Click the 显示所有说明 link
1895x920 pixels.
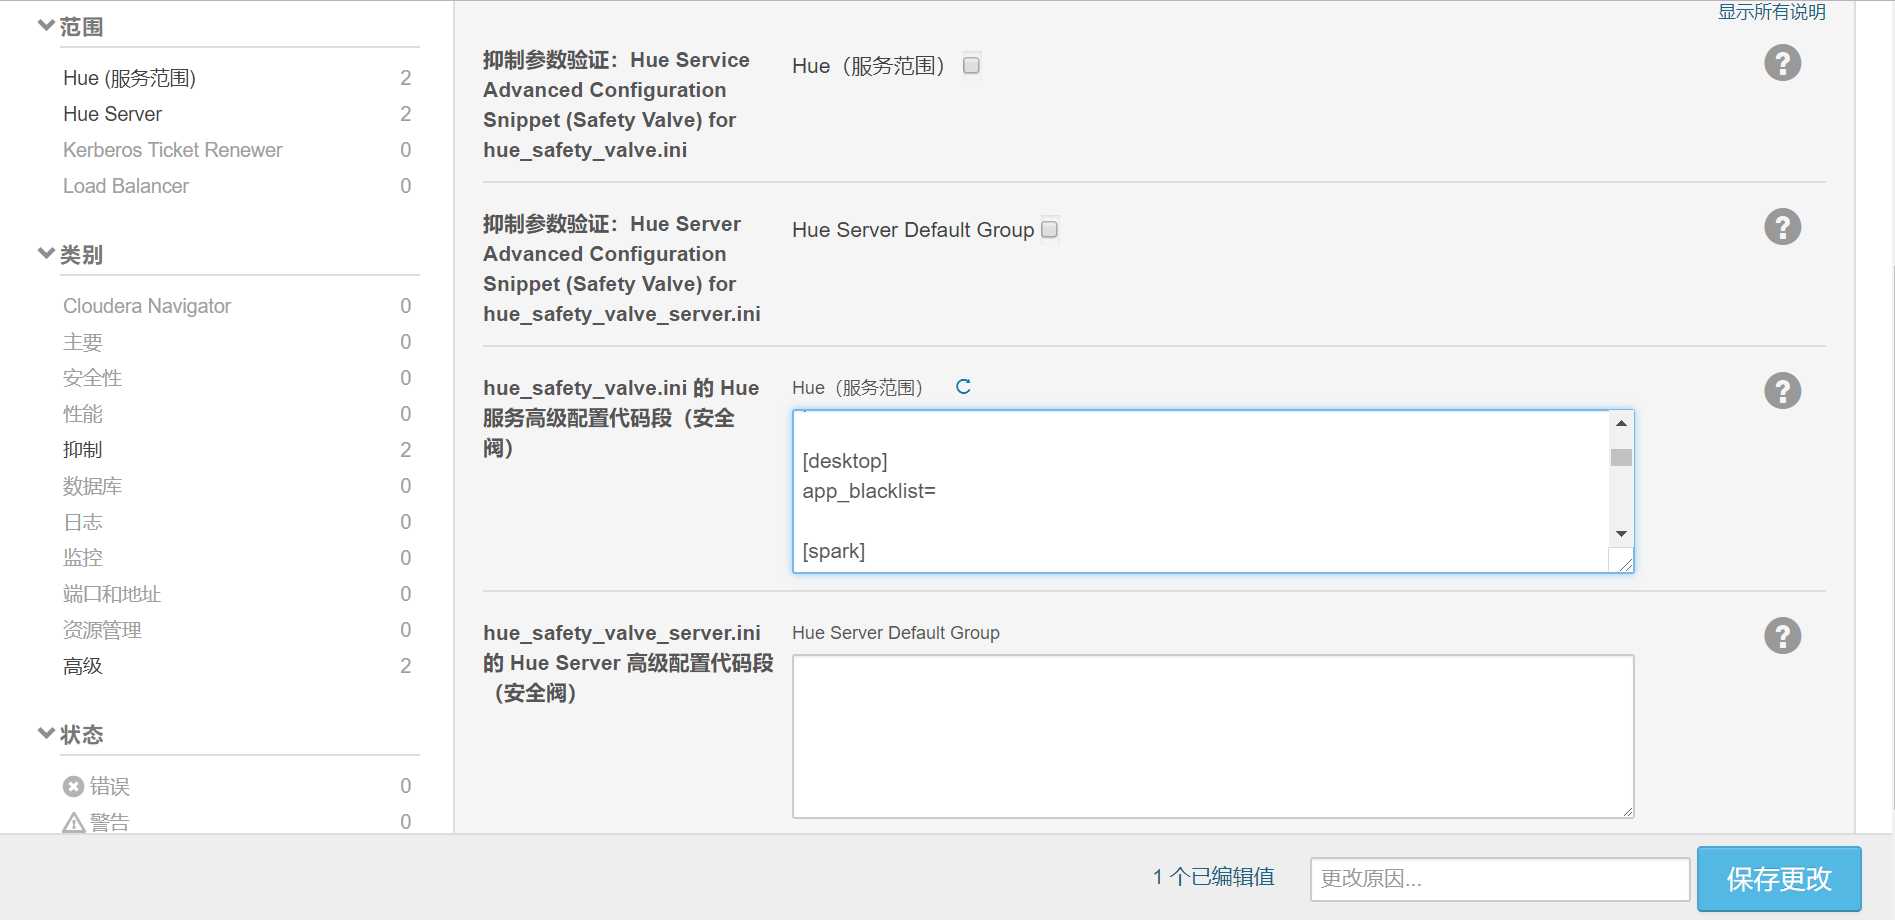1771,12
